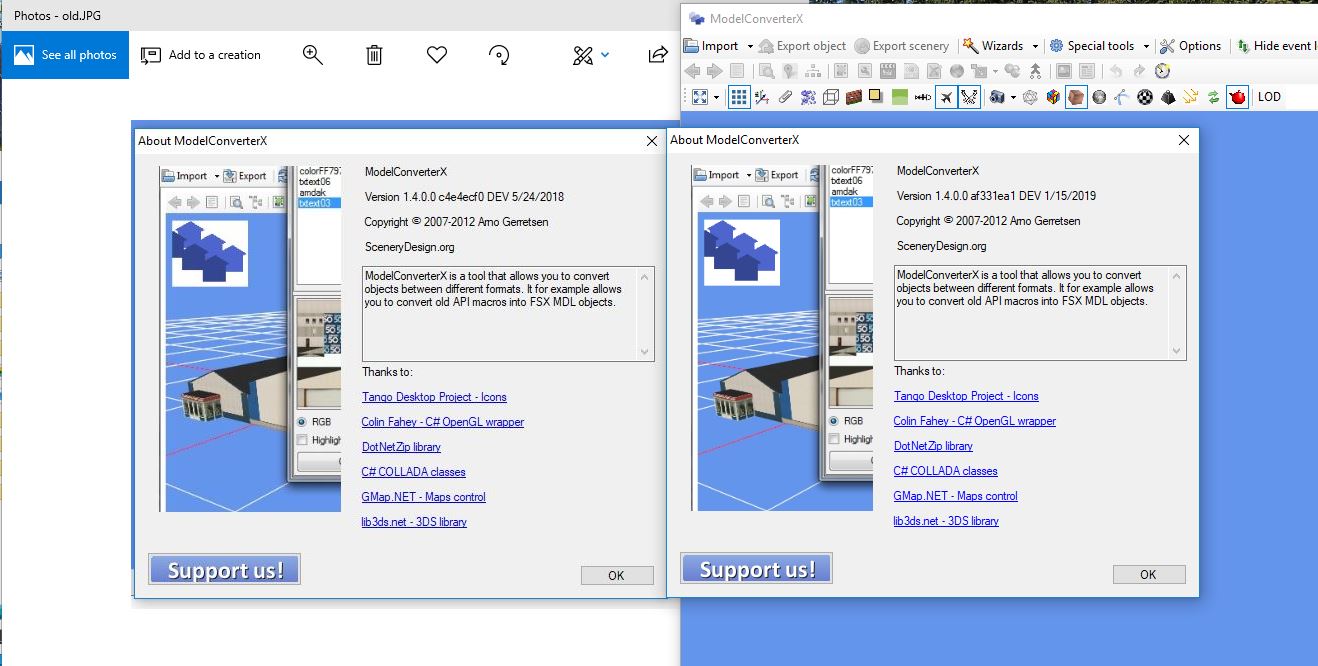1318x666 pixels.
Task: Click the wireframe box bounding icon
Action: tap(831, 97)
